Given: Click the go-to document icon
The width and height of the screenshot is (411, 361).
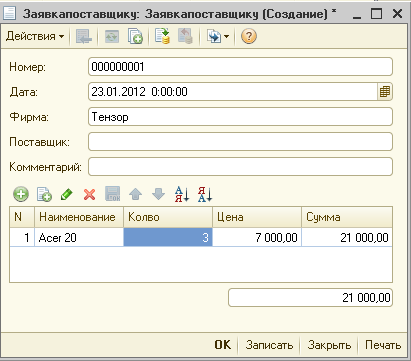Looking at the screenshot, I should click(214, 36).
